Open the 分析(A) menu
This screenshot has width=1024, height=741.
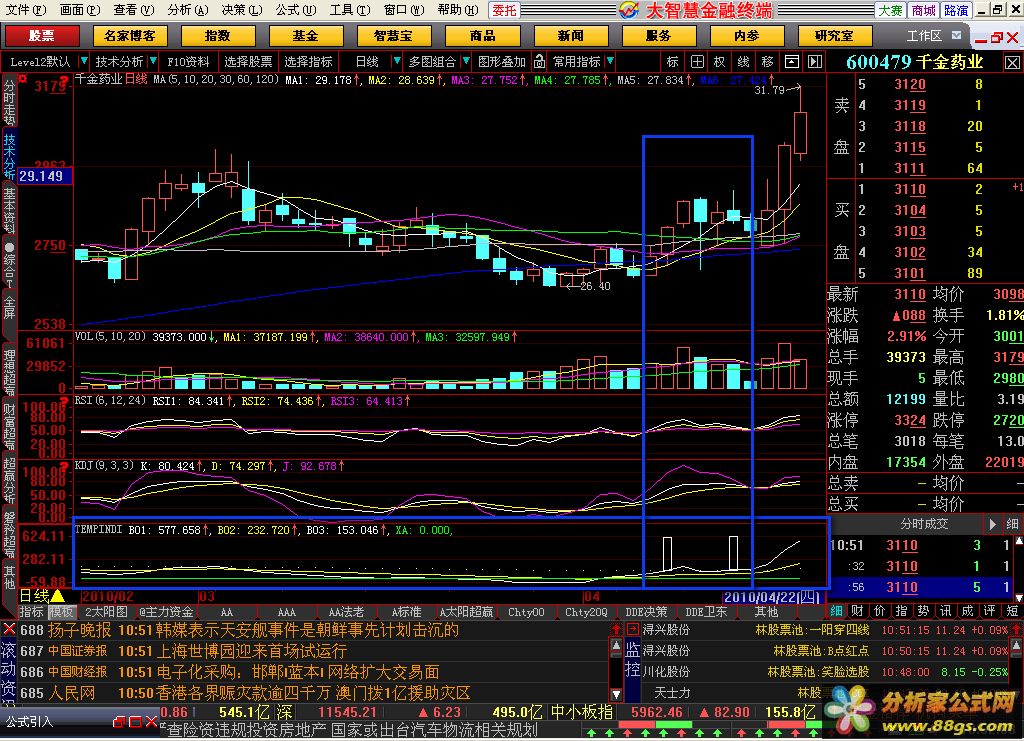point(185,10)
